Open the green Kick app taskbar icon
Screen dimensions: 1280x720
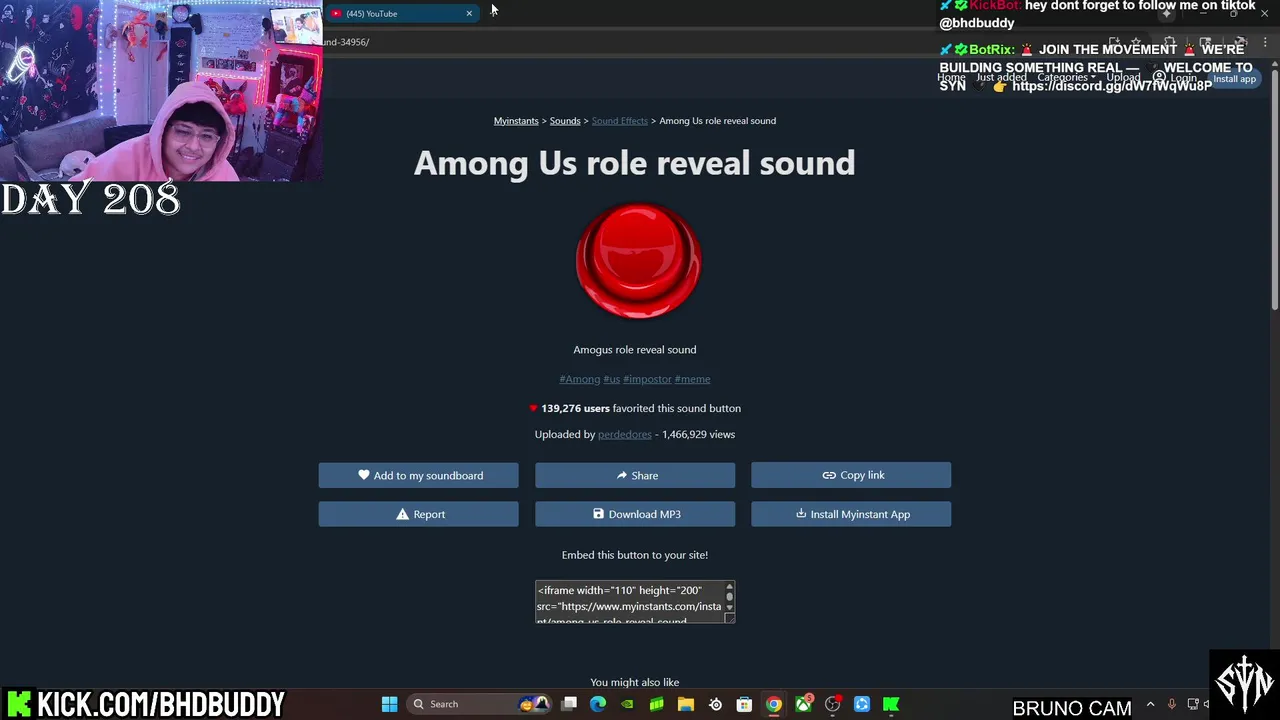[x=891, y=704]
